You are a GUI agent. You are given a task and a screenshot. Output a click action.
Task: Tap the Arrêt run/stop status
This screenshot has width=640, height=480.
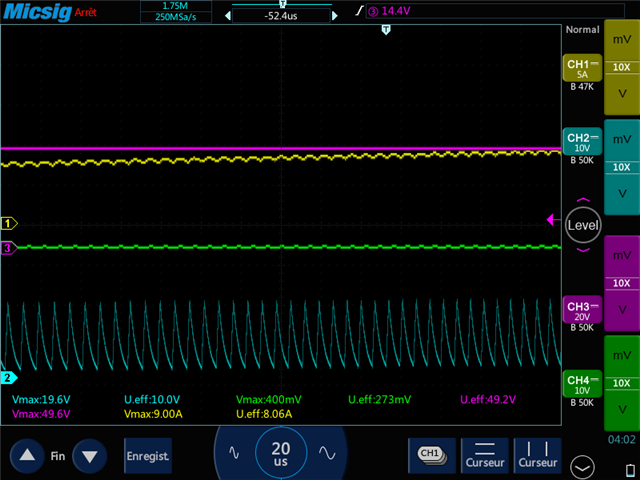pos(85,12)
